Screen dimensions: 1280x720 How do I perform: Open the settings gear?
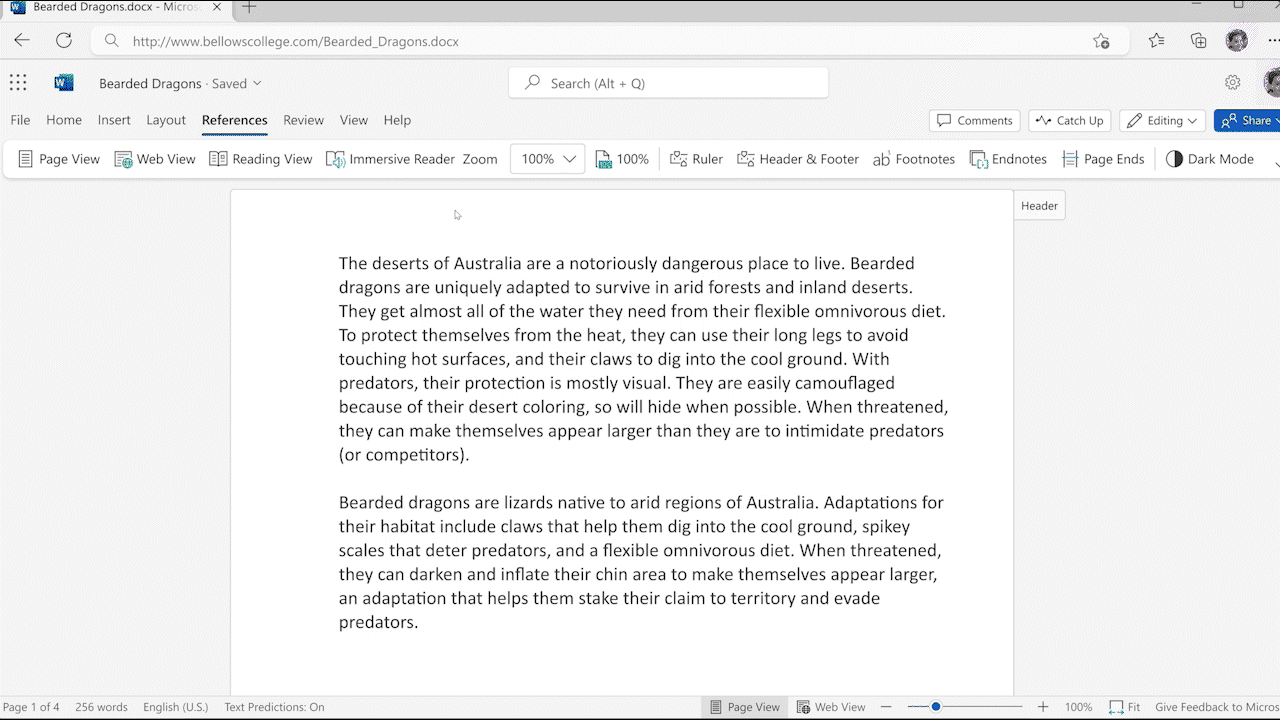tap(1232, 83)
